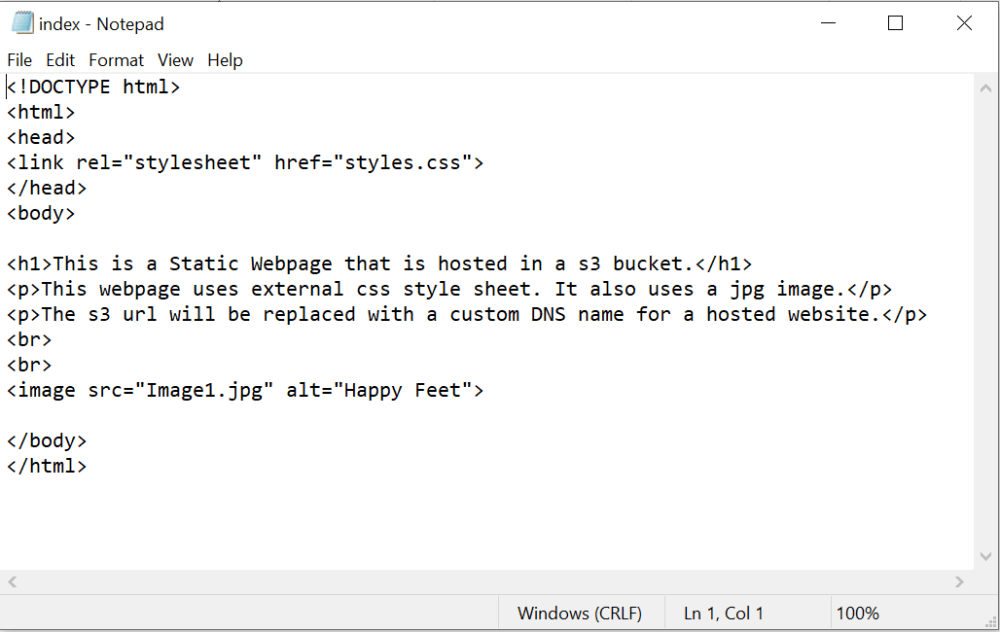Click the Notepad icon in the title bar
Screen dimensions: 1000x632
(21, 23)
